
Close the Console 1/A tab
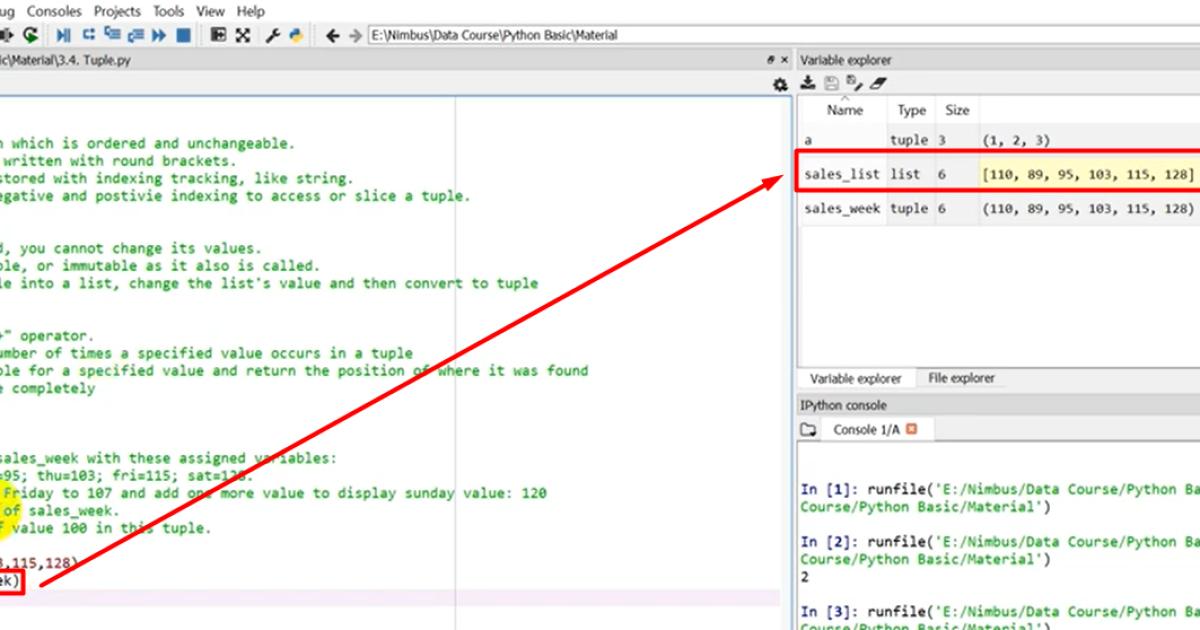pos(911,429)
